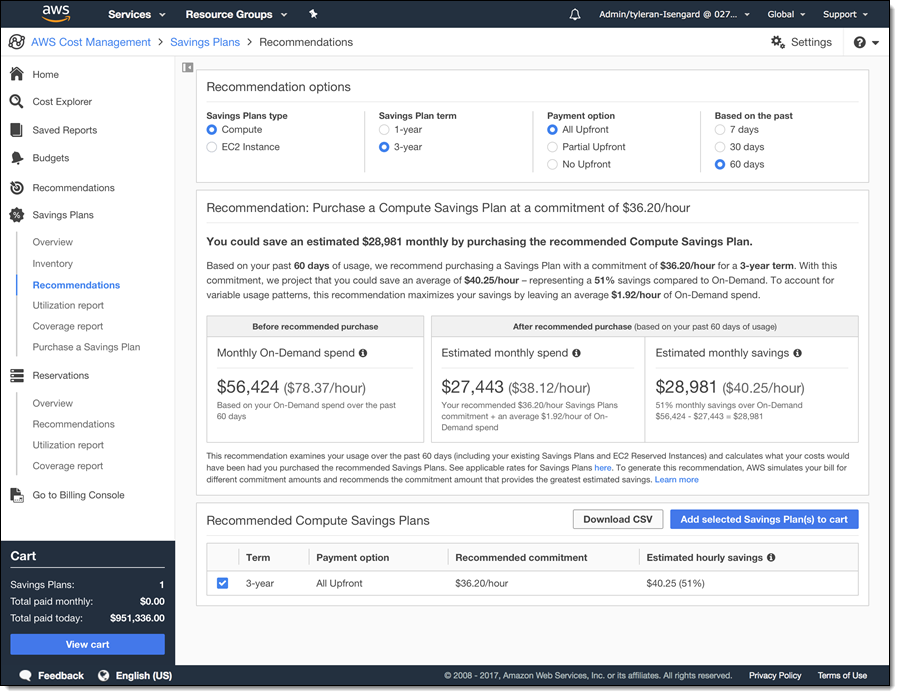Image resolution: width=900 pixels, height=696 pixels.
Task: Open Reservations Recommendations page
Action: point(73,424)
